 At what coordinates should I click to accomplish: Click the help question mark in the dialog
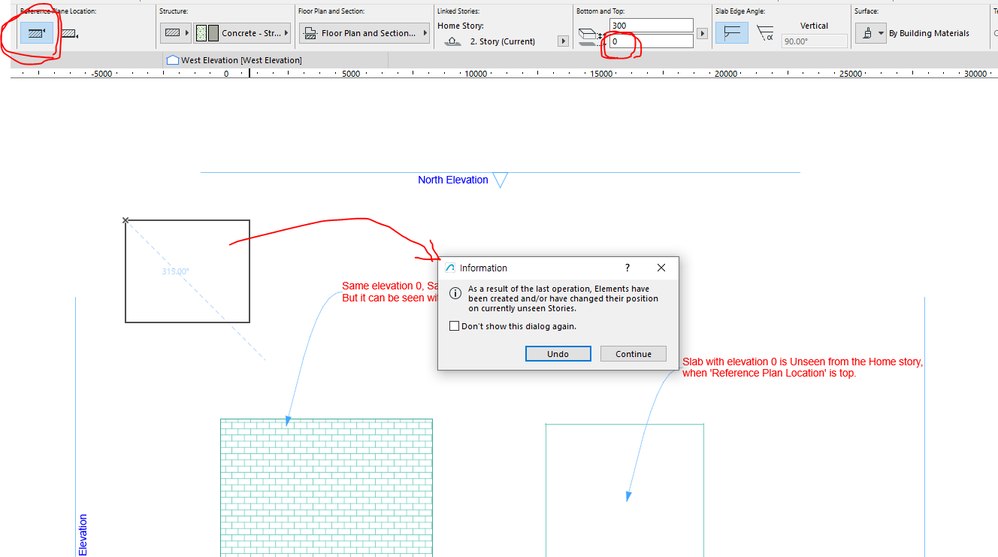point(627,268)
